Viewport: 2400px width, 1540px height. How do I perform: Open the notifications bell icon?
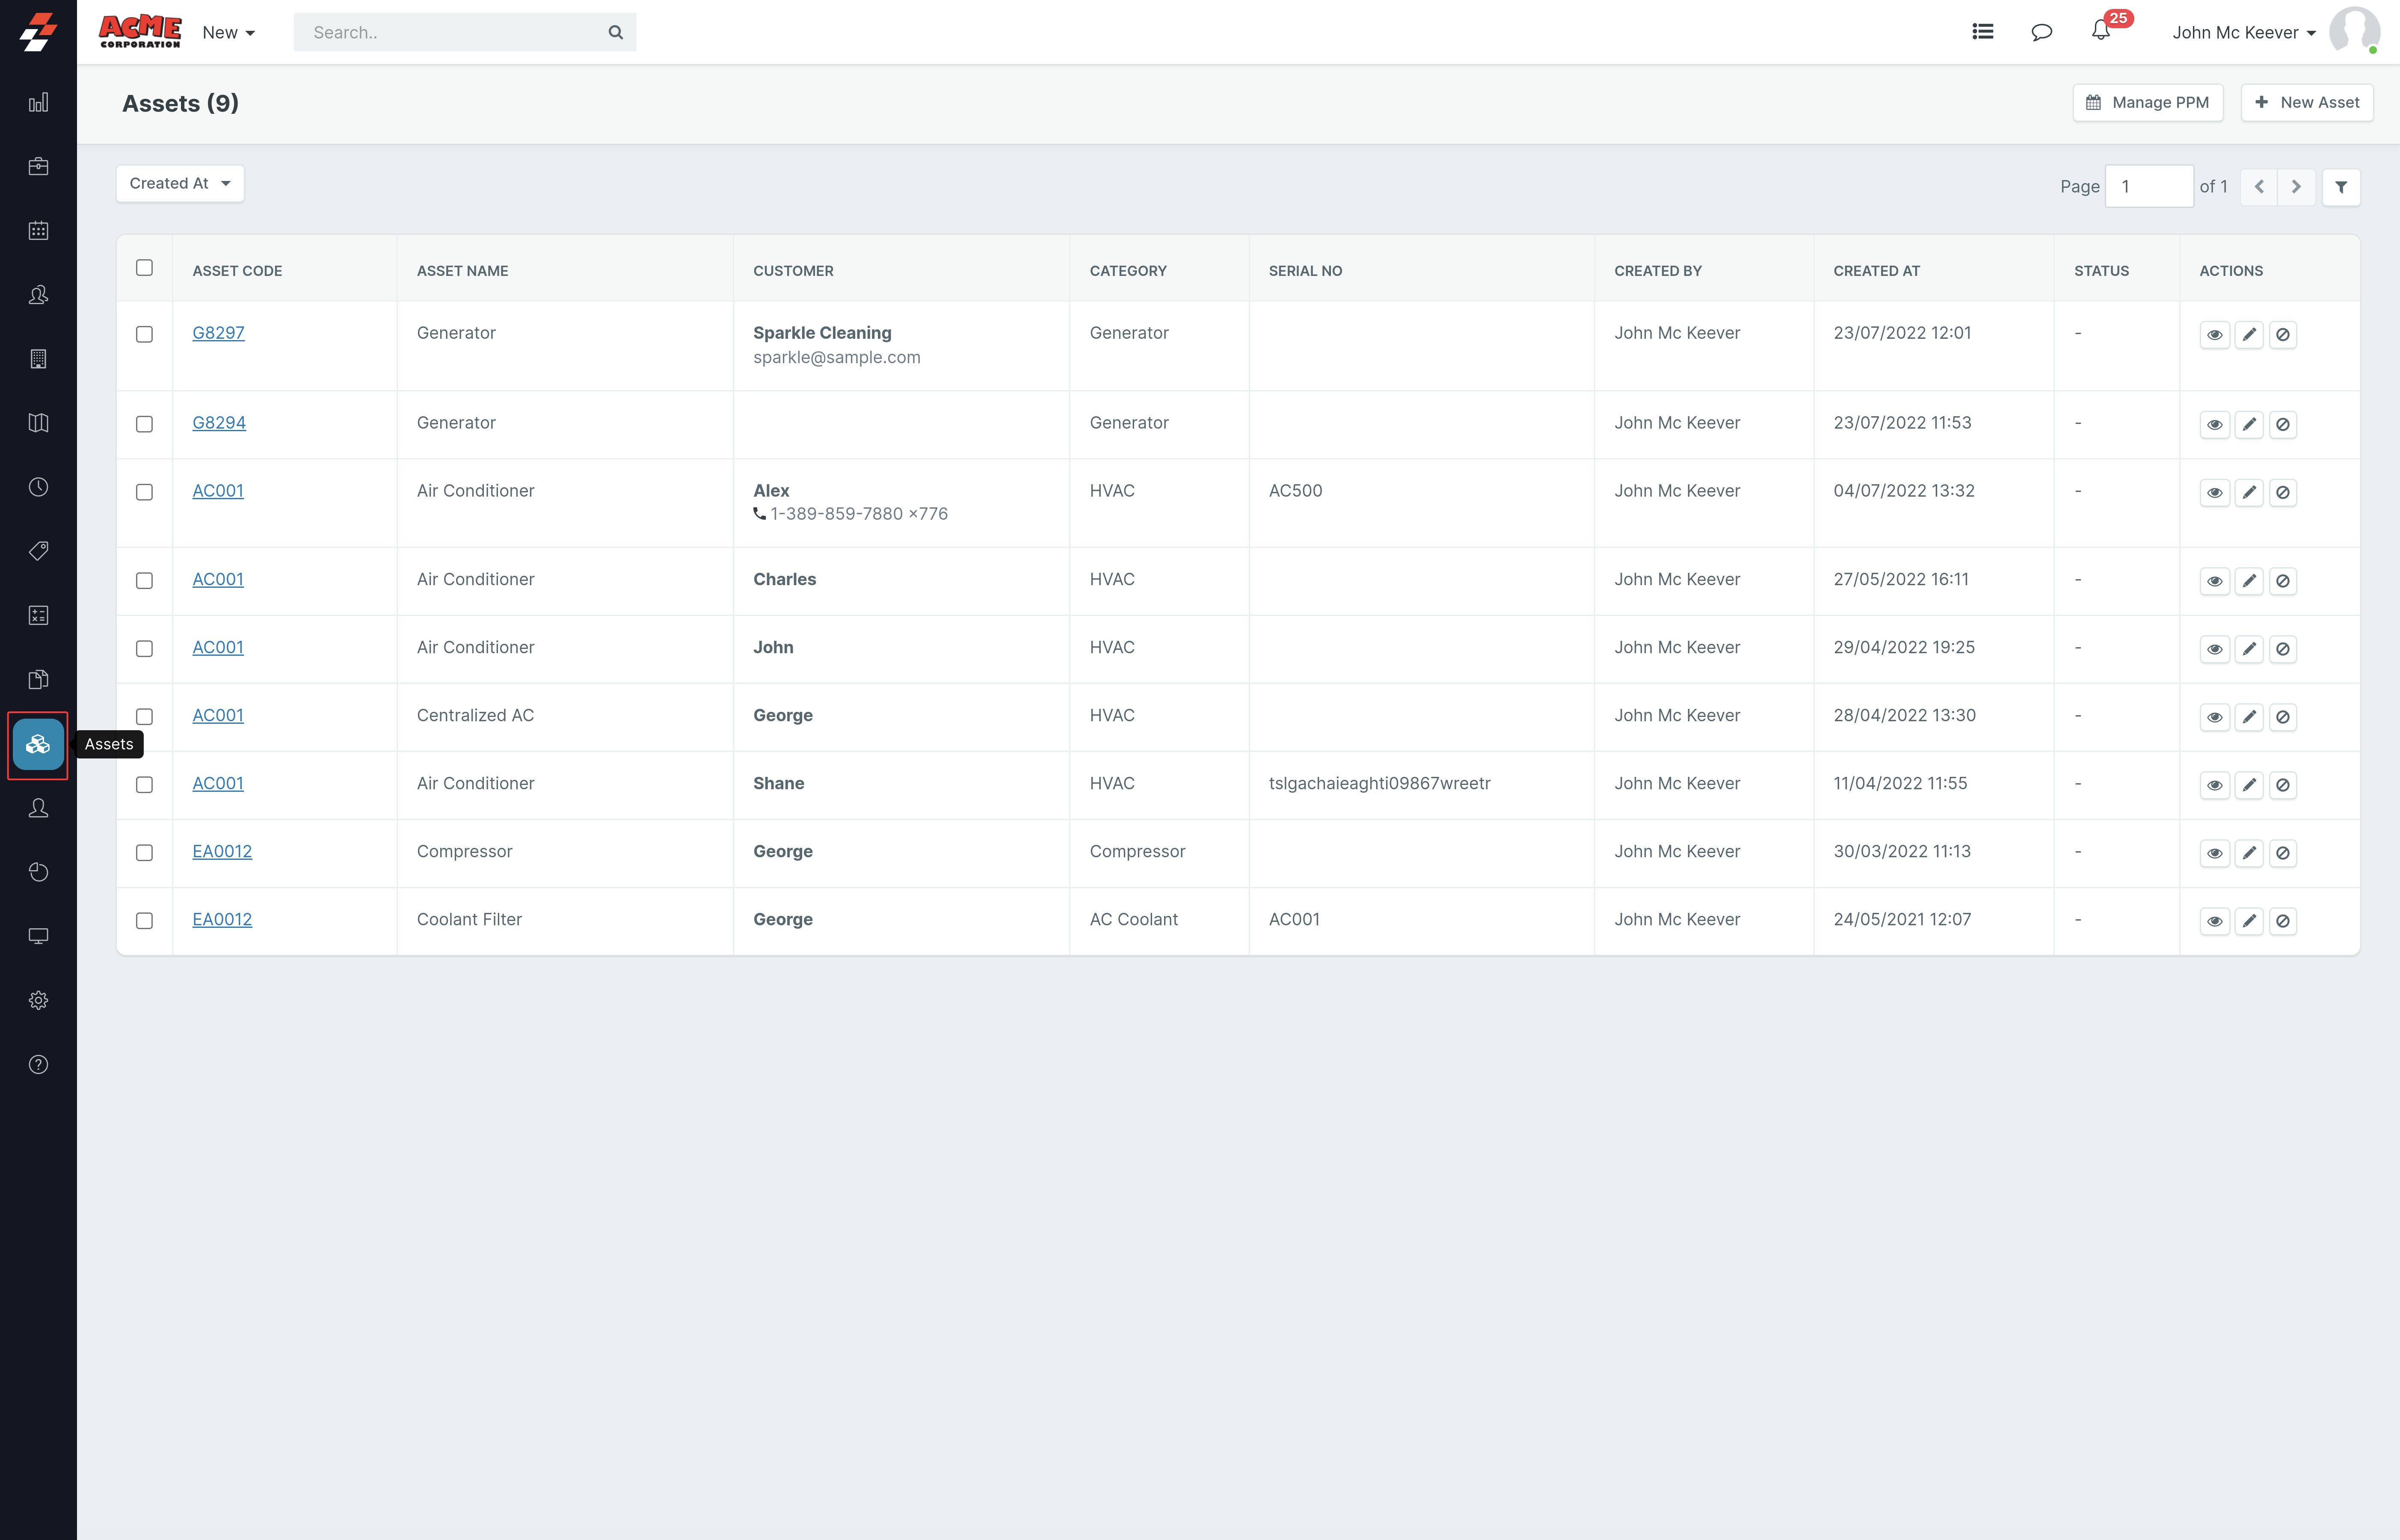click(2100, 32)
